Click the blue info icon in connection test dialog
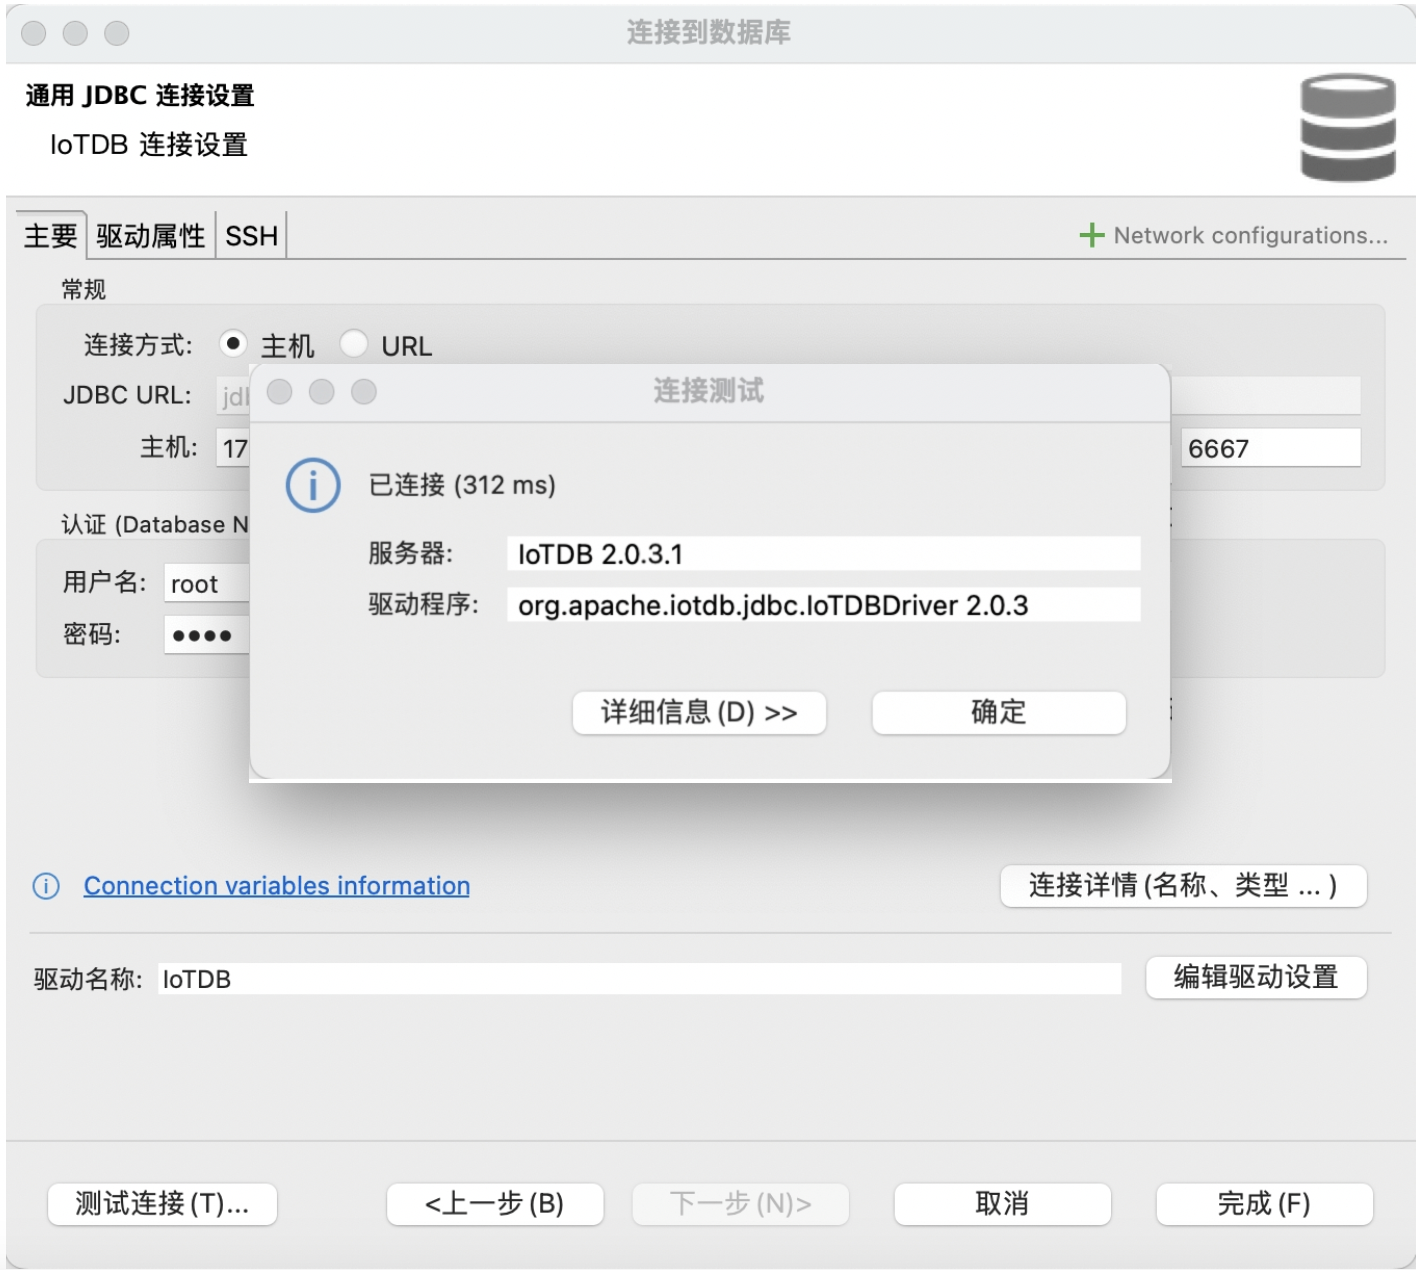 [312, 487]
